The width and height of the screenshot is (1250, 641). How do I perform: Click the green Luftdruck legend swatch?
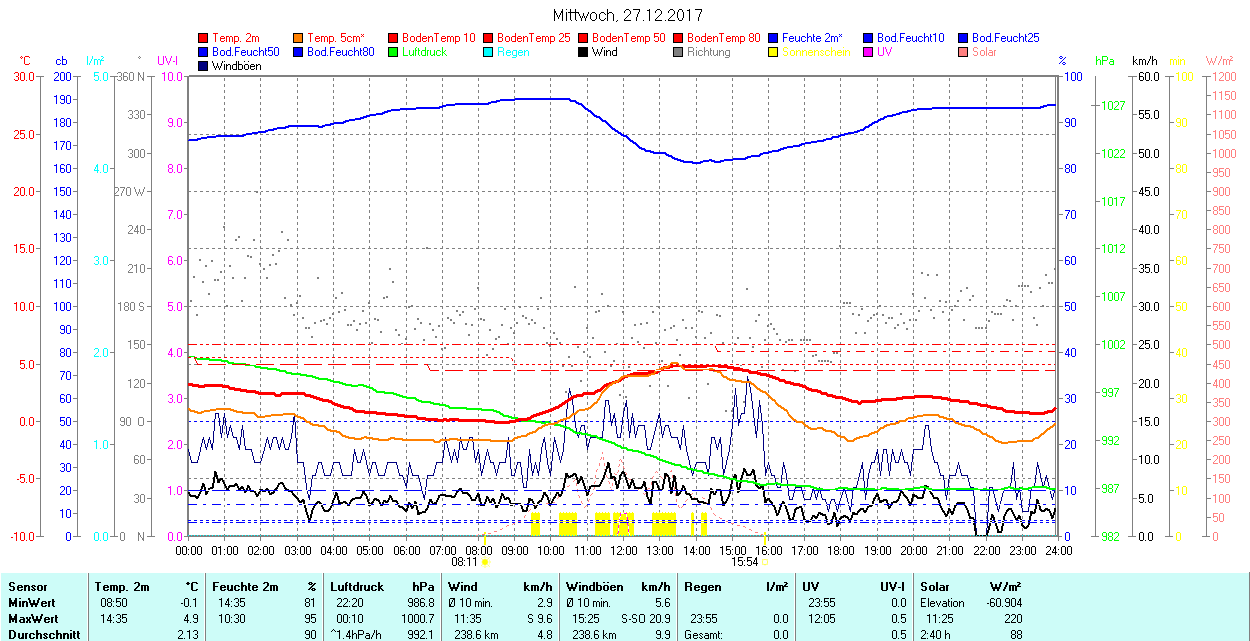click(x=394, y=52)
